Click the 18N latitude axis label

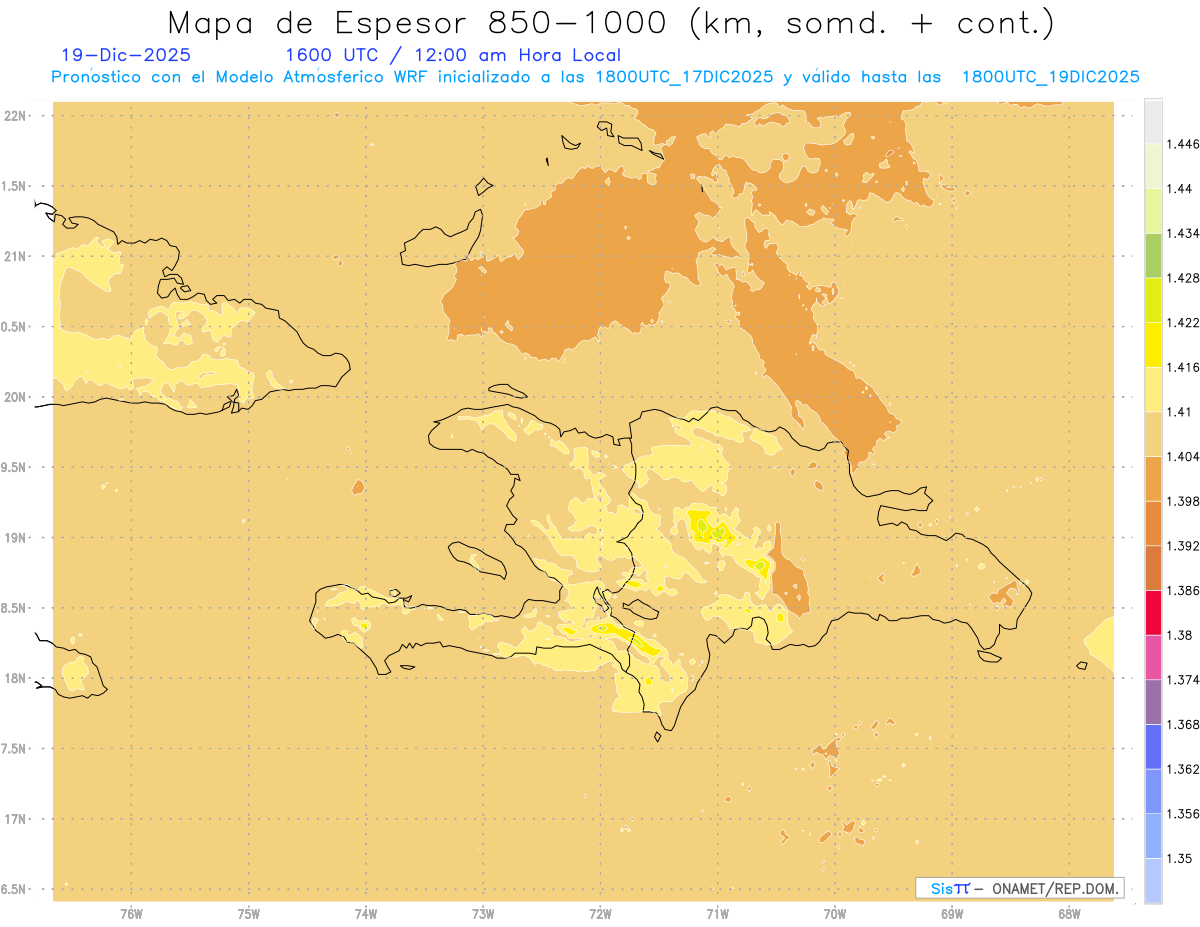click(x=17, y=678)
